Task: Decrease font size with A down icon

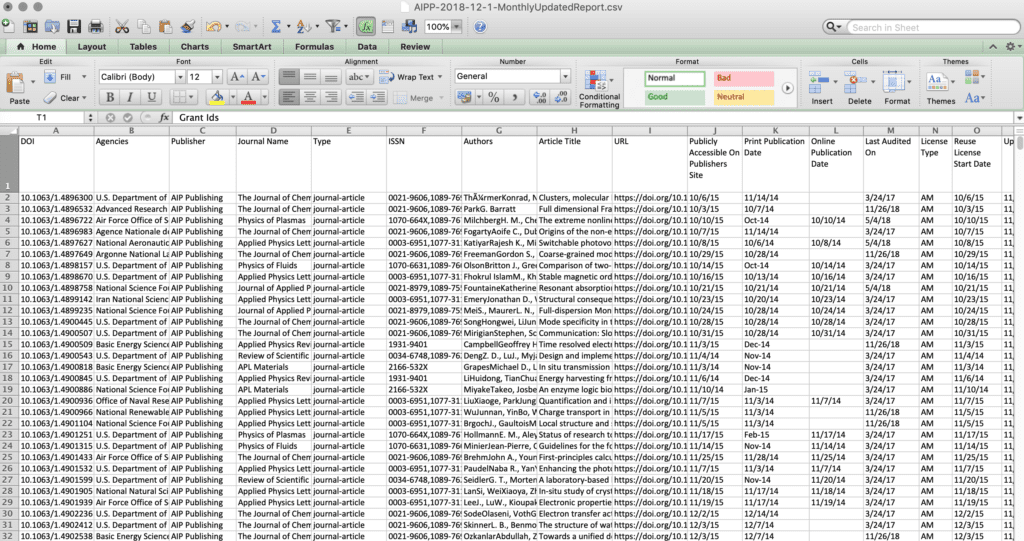Action: click(x=259, y=77)
